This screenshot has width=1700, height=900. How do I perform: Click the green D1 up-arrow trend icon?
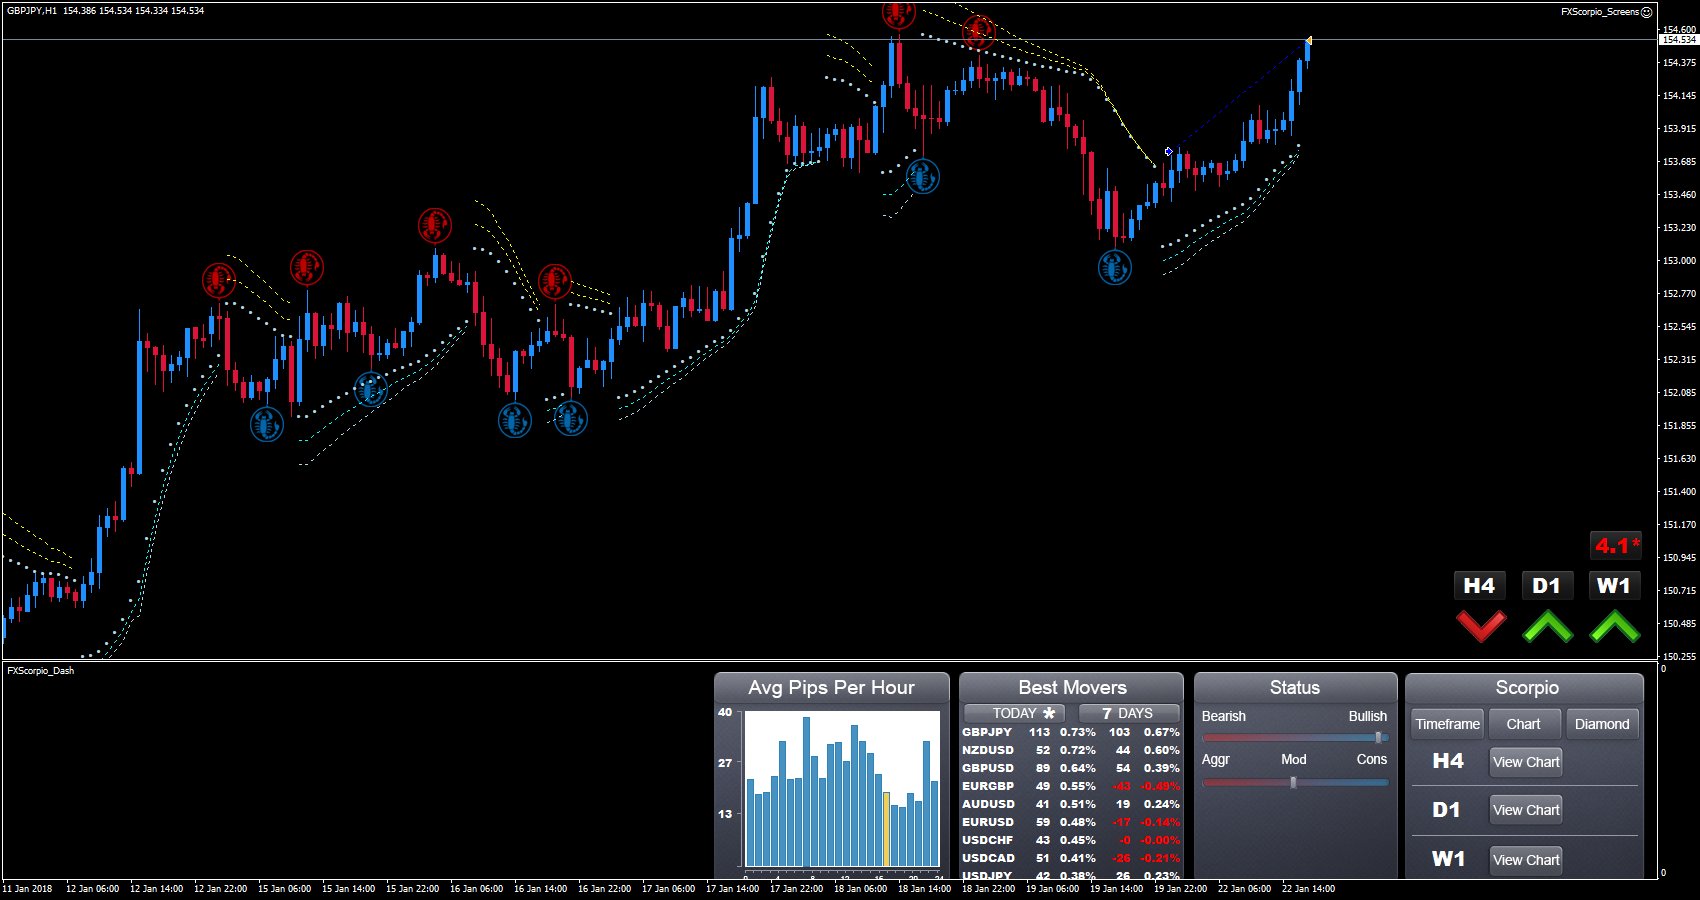pos(1547,626)
